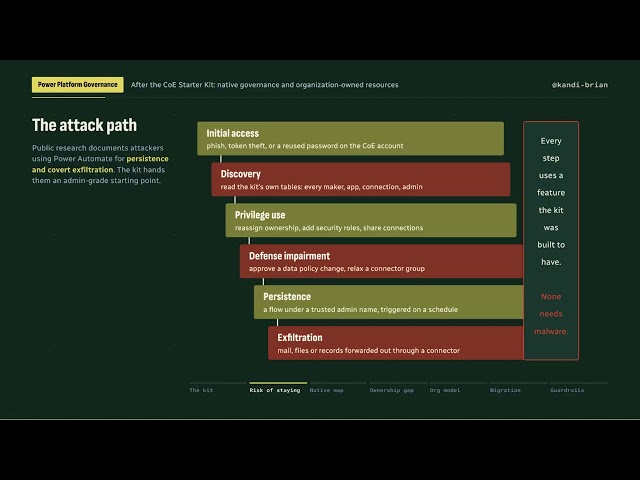Click the 'After the CoE Starter Kit' subtitle
The height and width of the screenshot is (480, 640).
(x=264, y=85)
